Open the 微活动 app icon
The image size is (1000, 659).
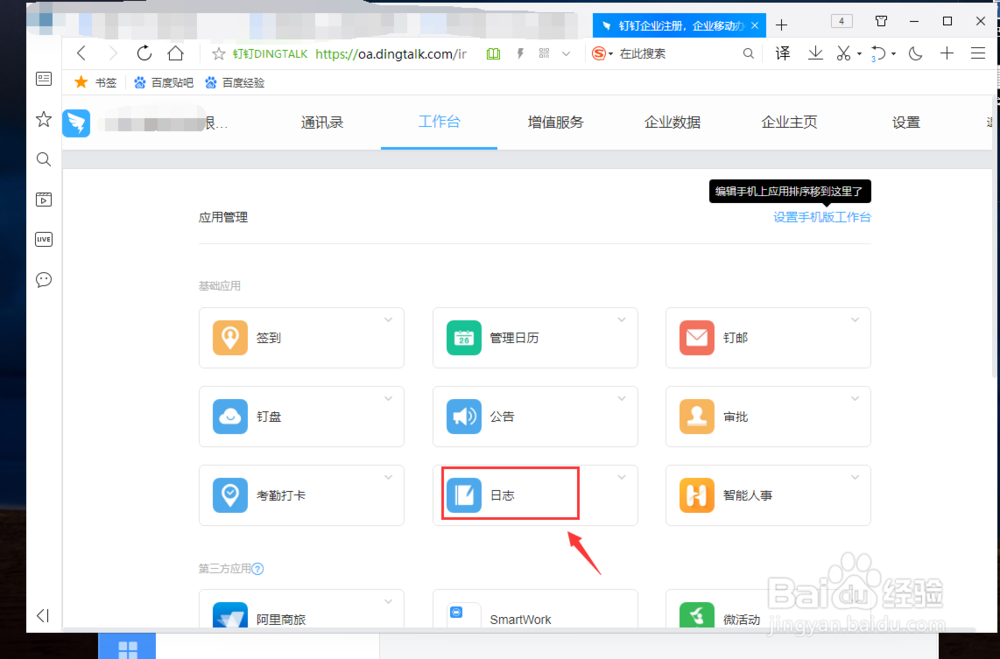tap(696, 616)
